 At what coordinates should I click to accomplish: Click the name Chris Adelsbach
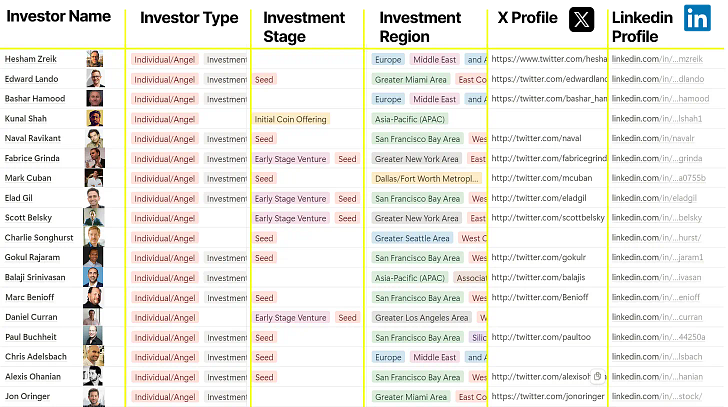[36, 356]
